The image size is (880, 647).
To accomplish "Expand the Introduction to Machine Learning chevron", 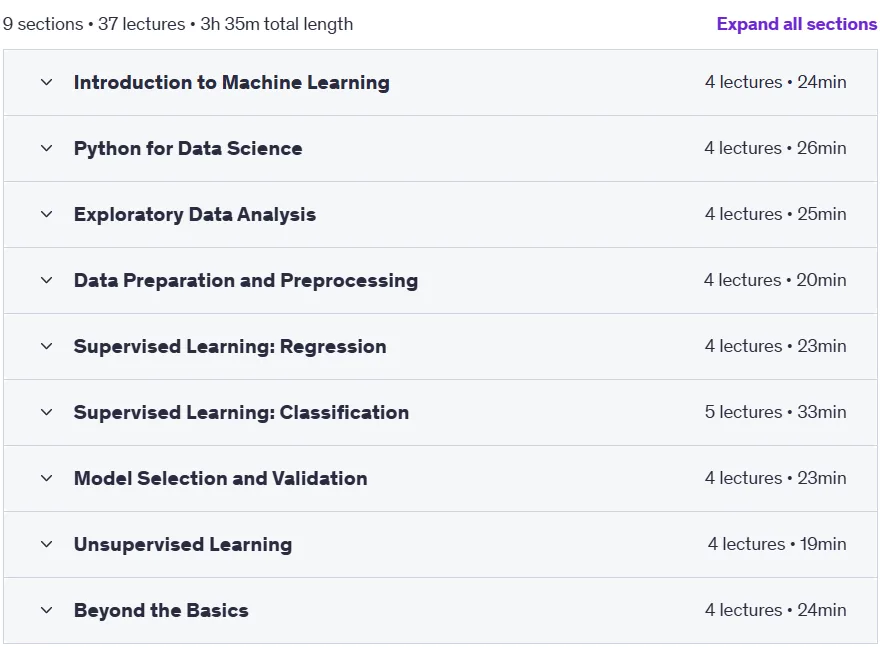I will click(47, 82).
